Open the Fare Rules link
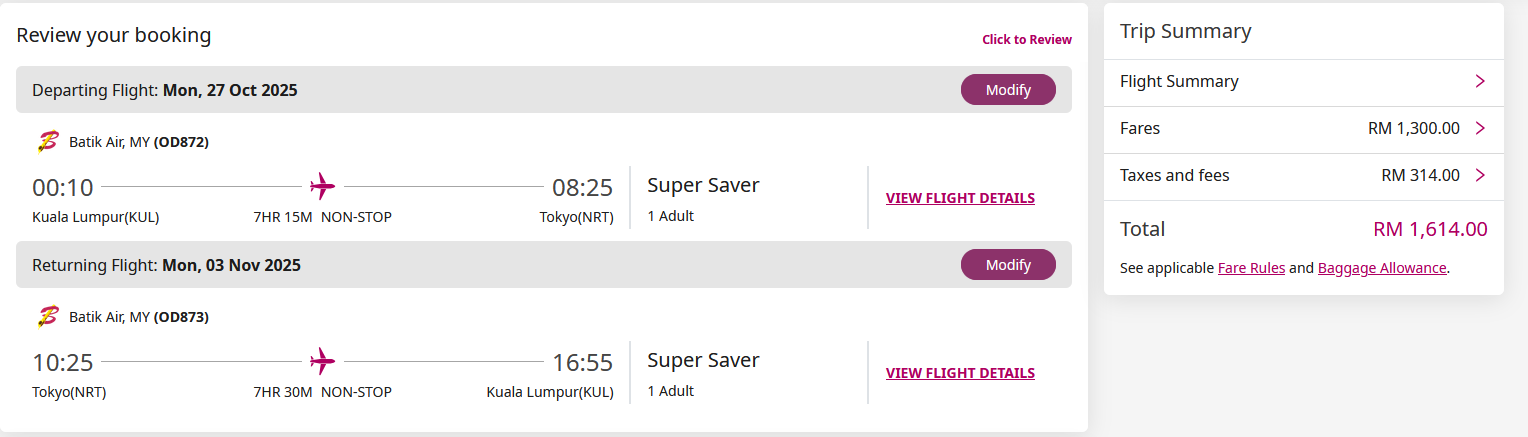Image resolution: width=1528 pixels, height=437 pixels. point(1251,268)
